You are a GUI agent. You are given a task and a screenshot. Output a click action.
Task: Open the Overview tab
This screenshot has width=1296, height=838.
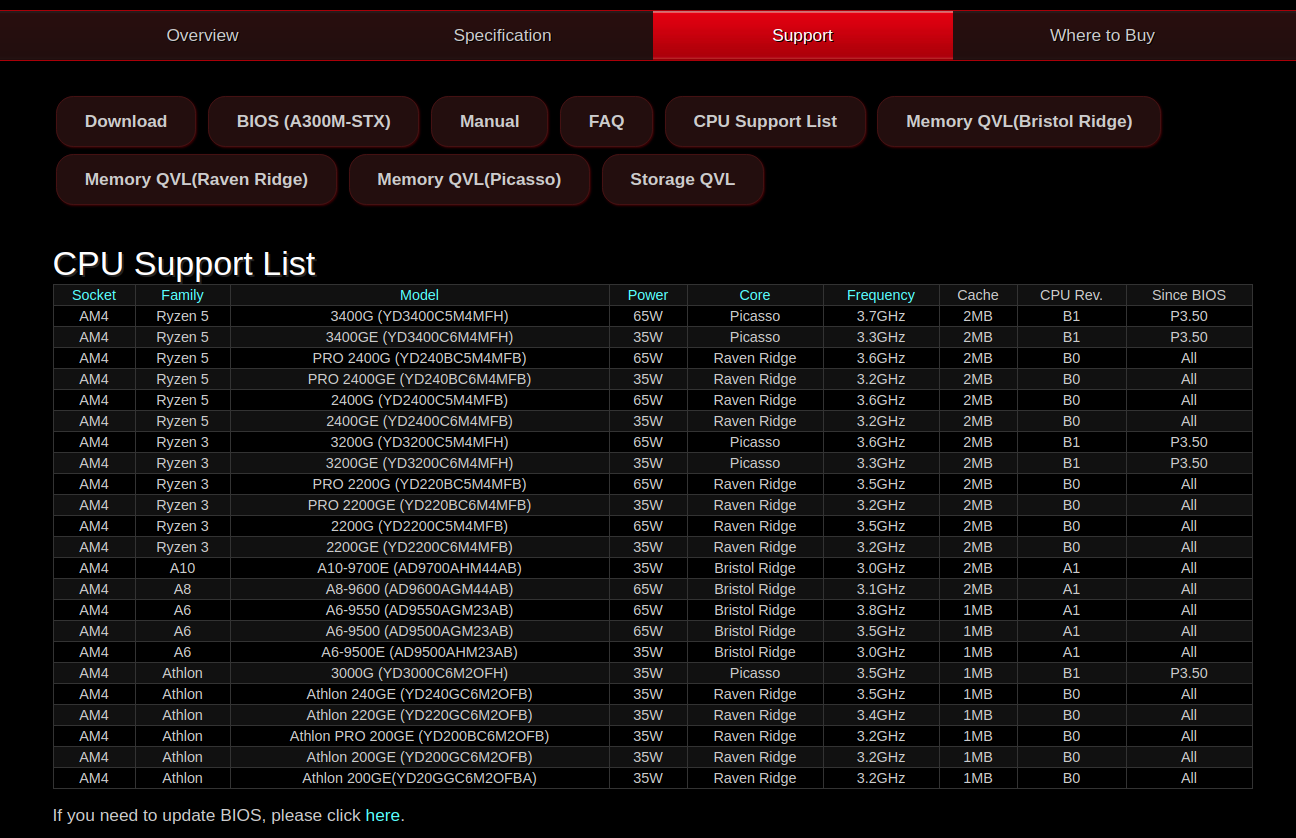[x=202, y=35]
